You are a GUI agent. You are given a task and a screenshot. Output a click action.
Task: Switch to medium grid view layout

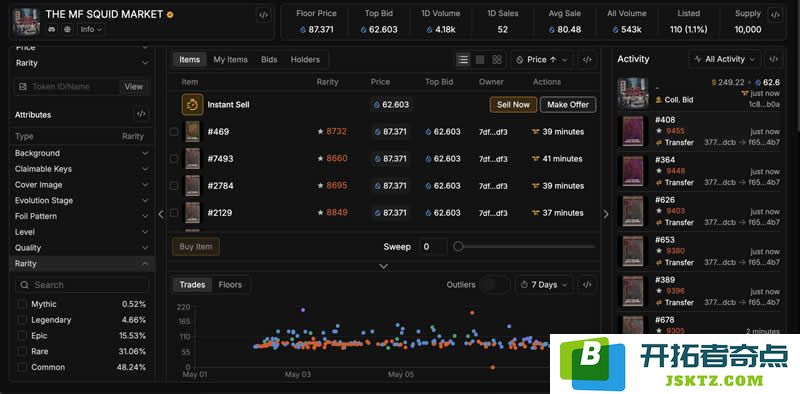pos(480,60)
